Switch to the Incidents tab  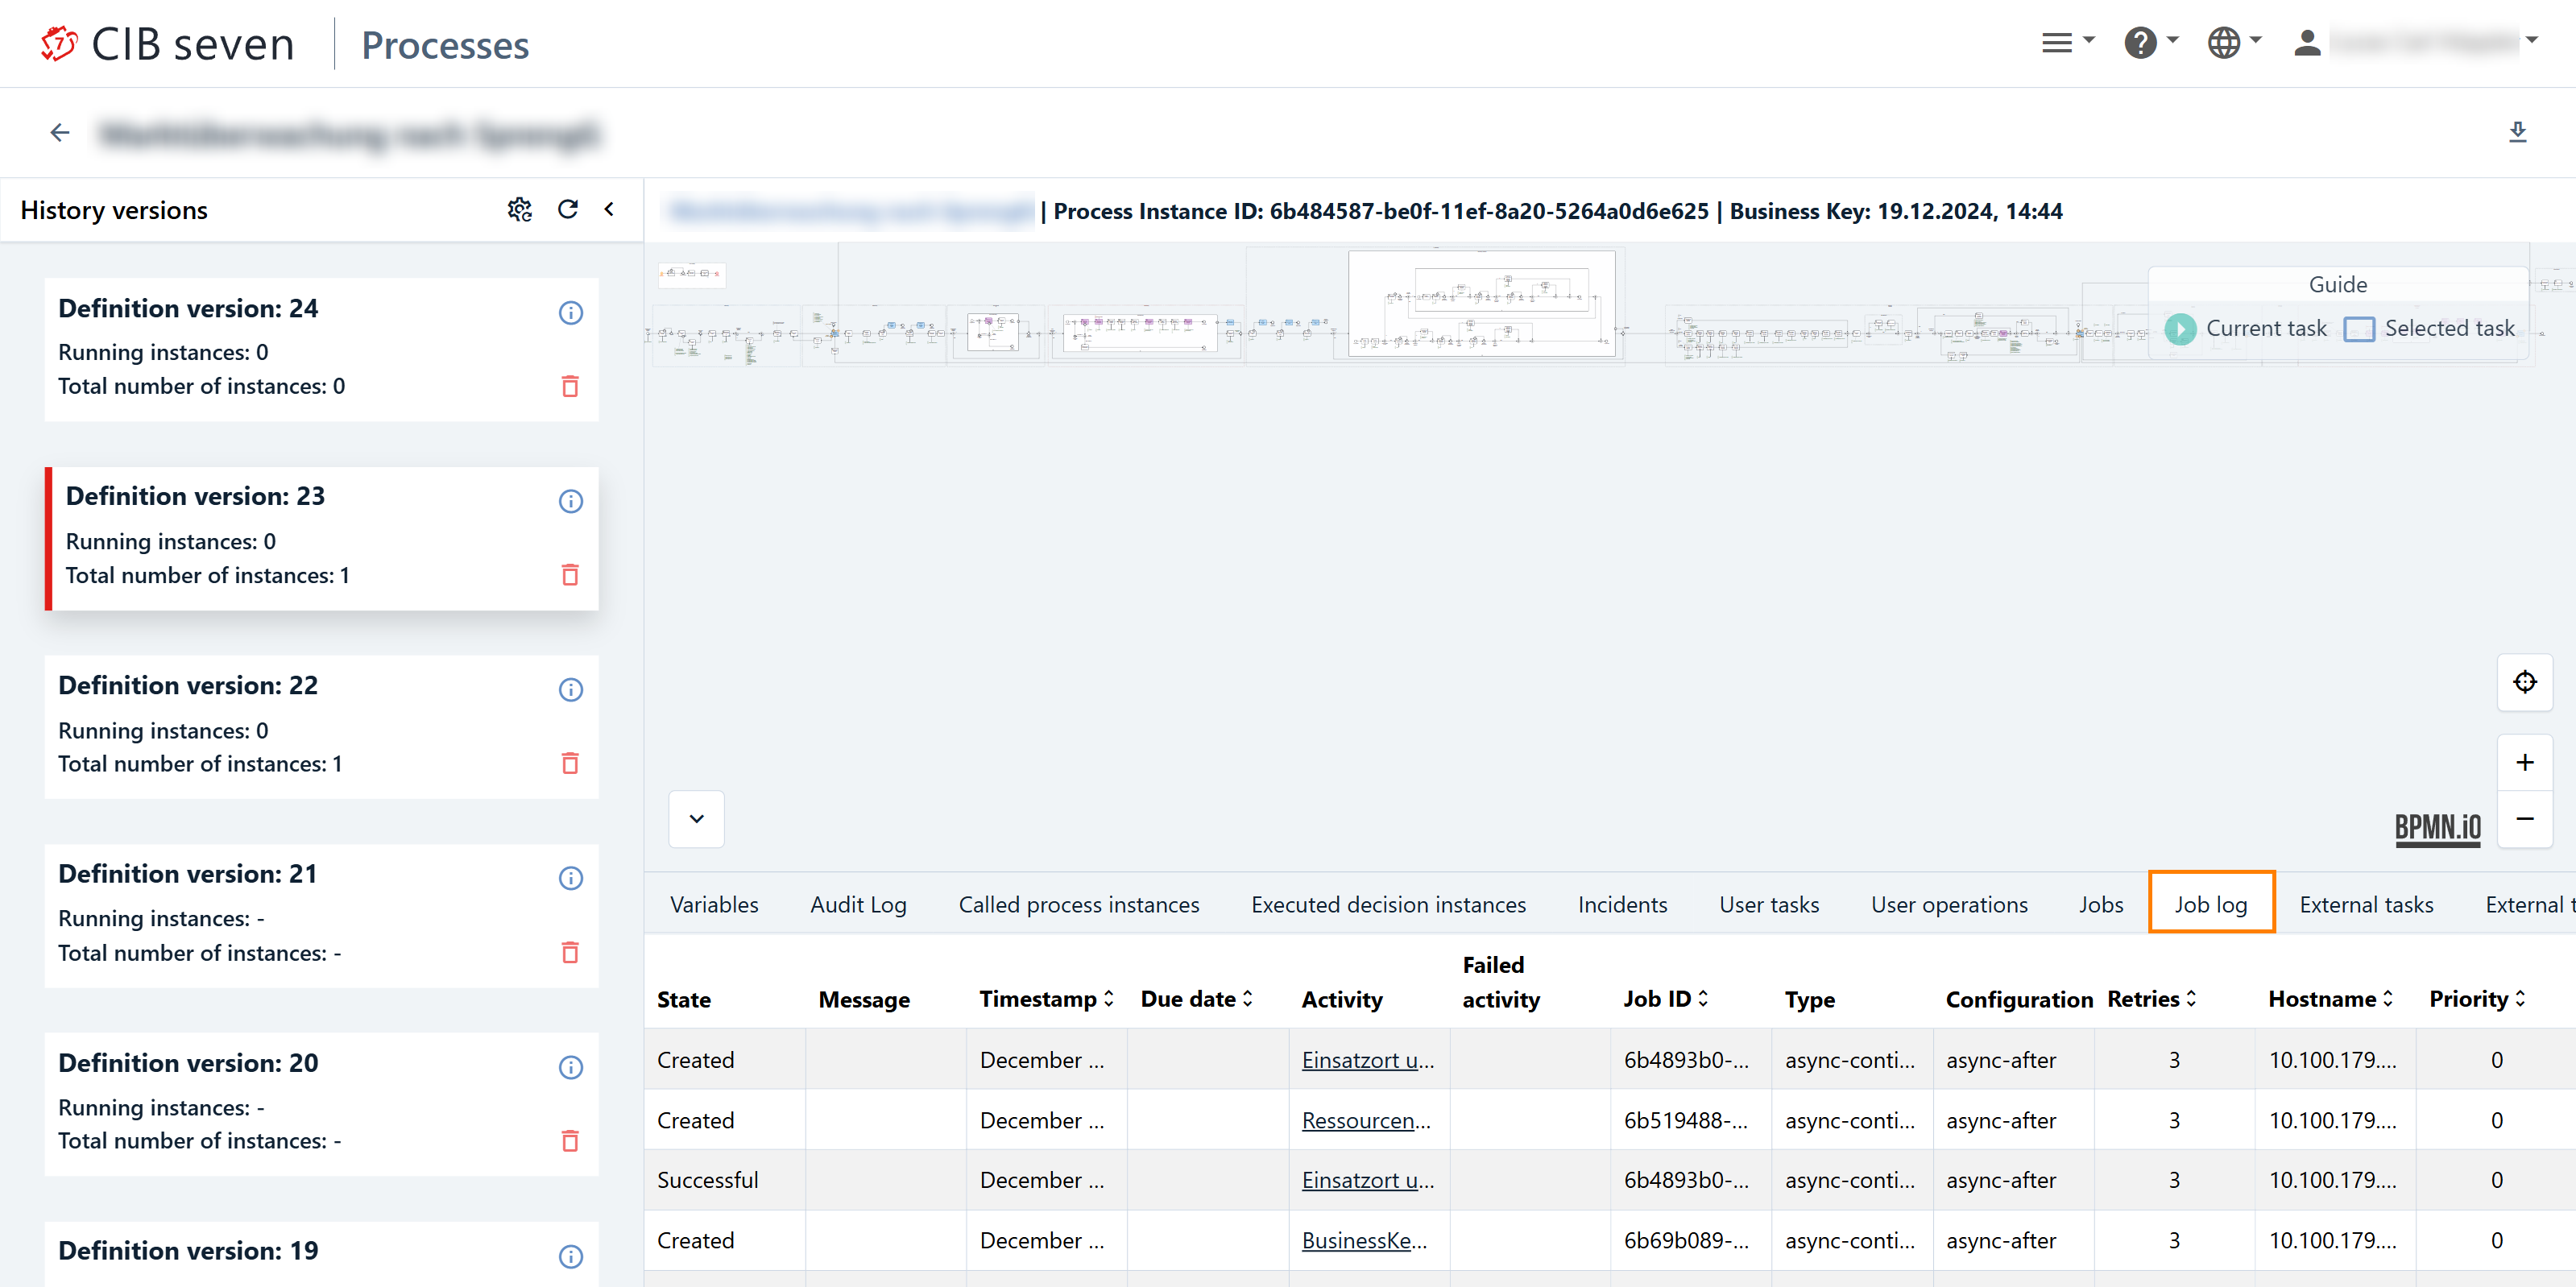pos(1622,904)
